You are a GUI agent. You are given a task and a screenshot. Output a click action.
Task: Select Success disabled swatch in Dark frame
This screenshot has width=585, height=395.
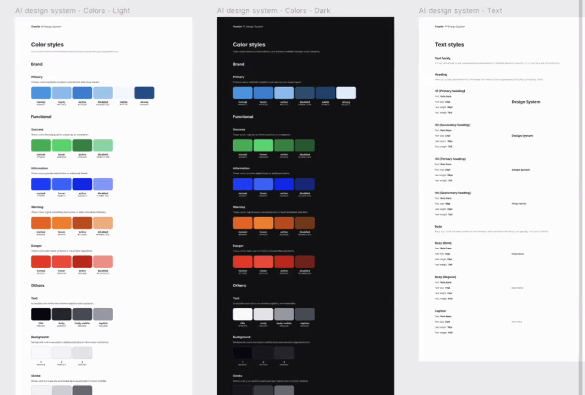(x=305, y=145)
